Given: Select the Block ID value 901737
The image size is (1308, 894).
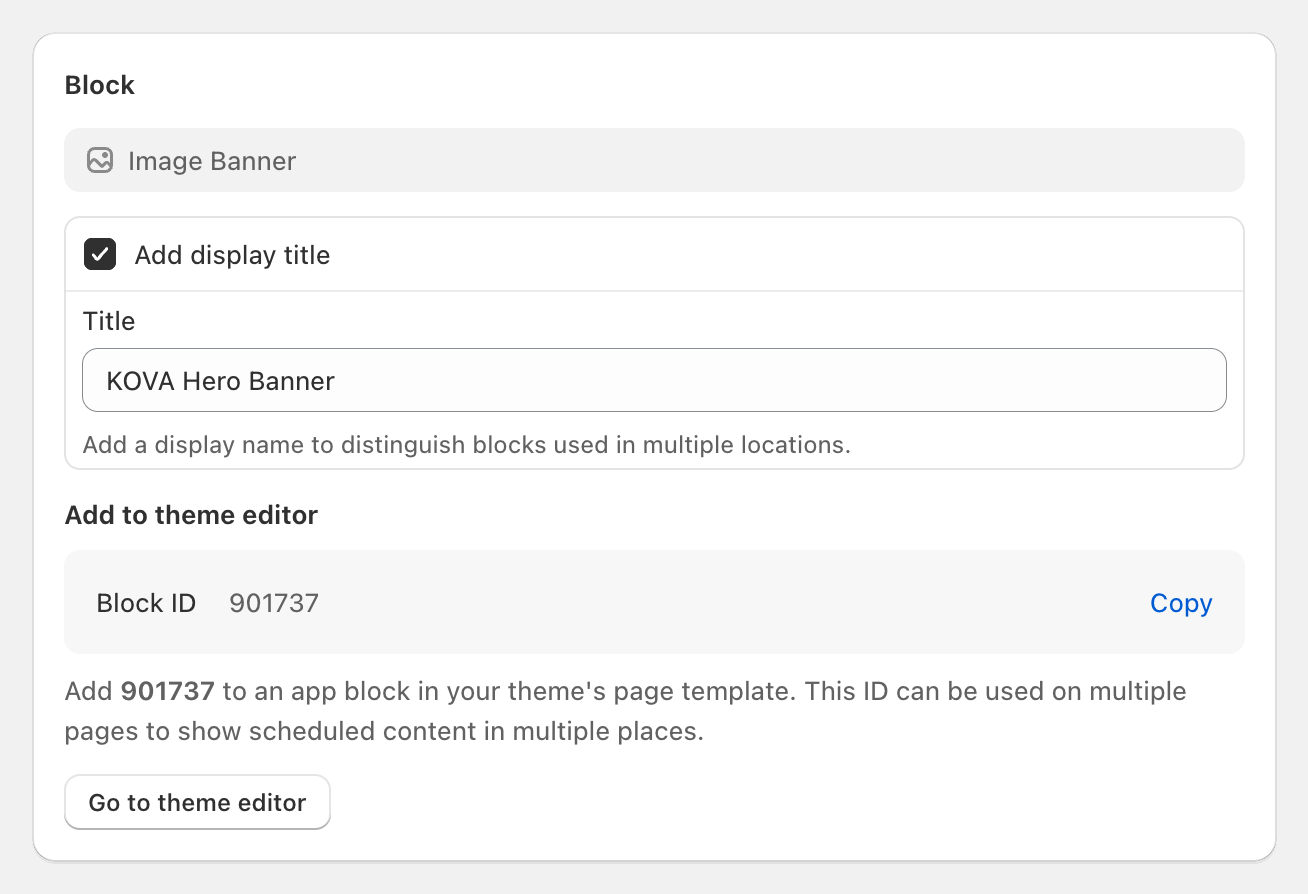Looking at the screenshot, I should point(274,603).
